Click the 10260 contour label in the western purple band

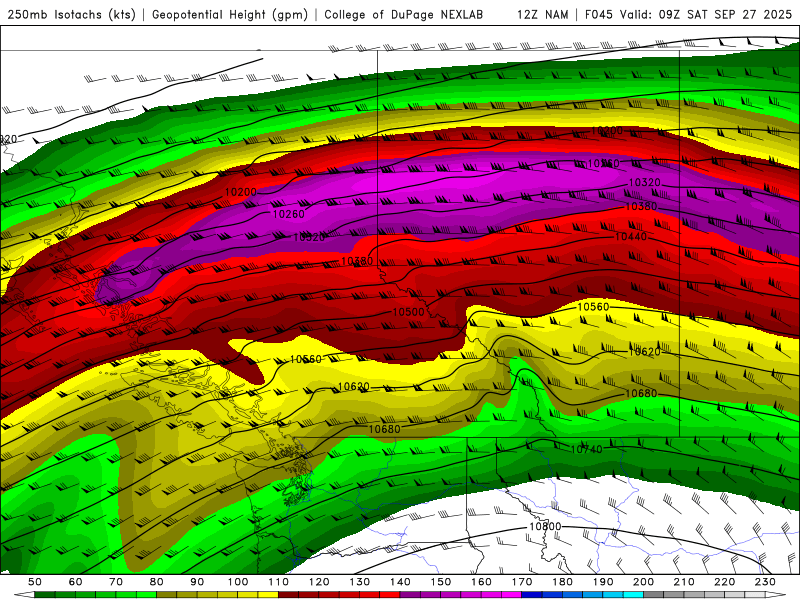(x=289, y=214)
